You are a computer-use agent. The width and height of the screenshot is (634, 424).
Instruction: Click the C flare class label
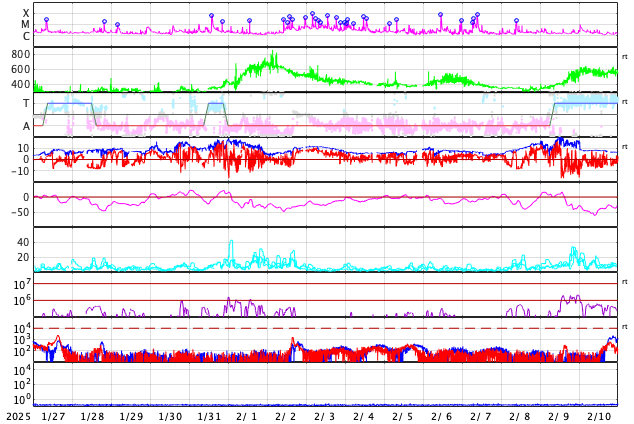tap(26, 36)
